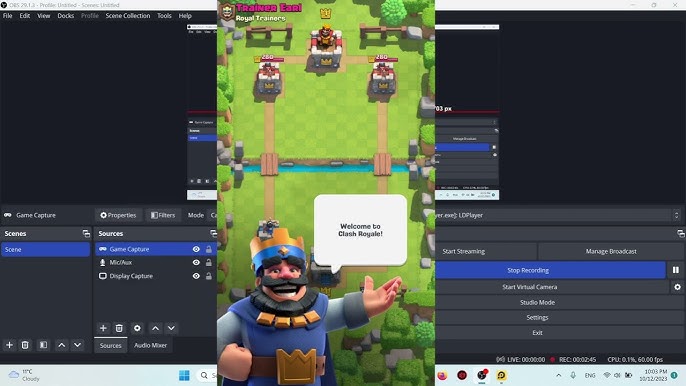Image resolution: width=686 pixels, height=386 pixels.
Task: Switch to the Sources tab
Action: pos(110,345)
